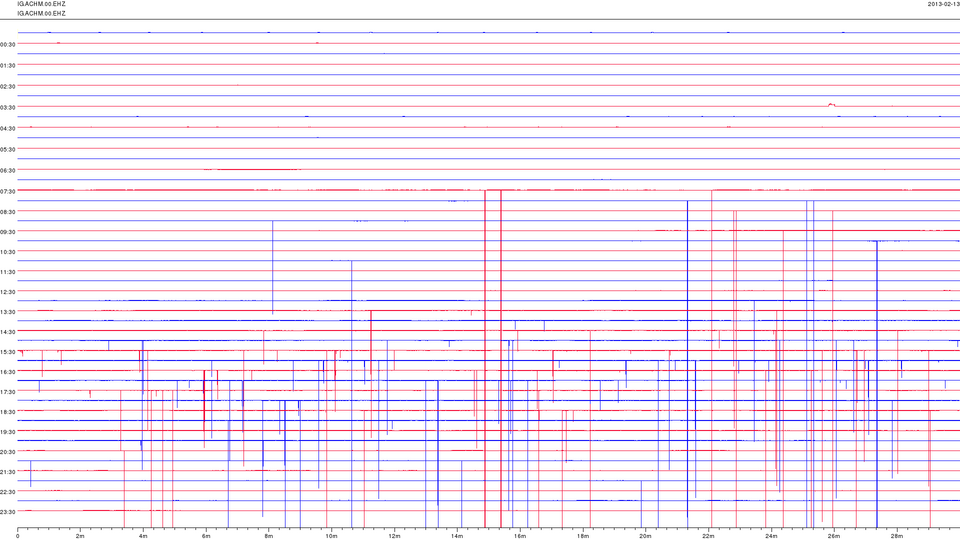Select the 15:30 row label
This screenshot has height=540, width=960.
click(7, 352)
